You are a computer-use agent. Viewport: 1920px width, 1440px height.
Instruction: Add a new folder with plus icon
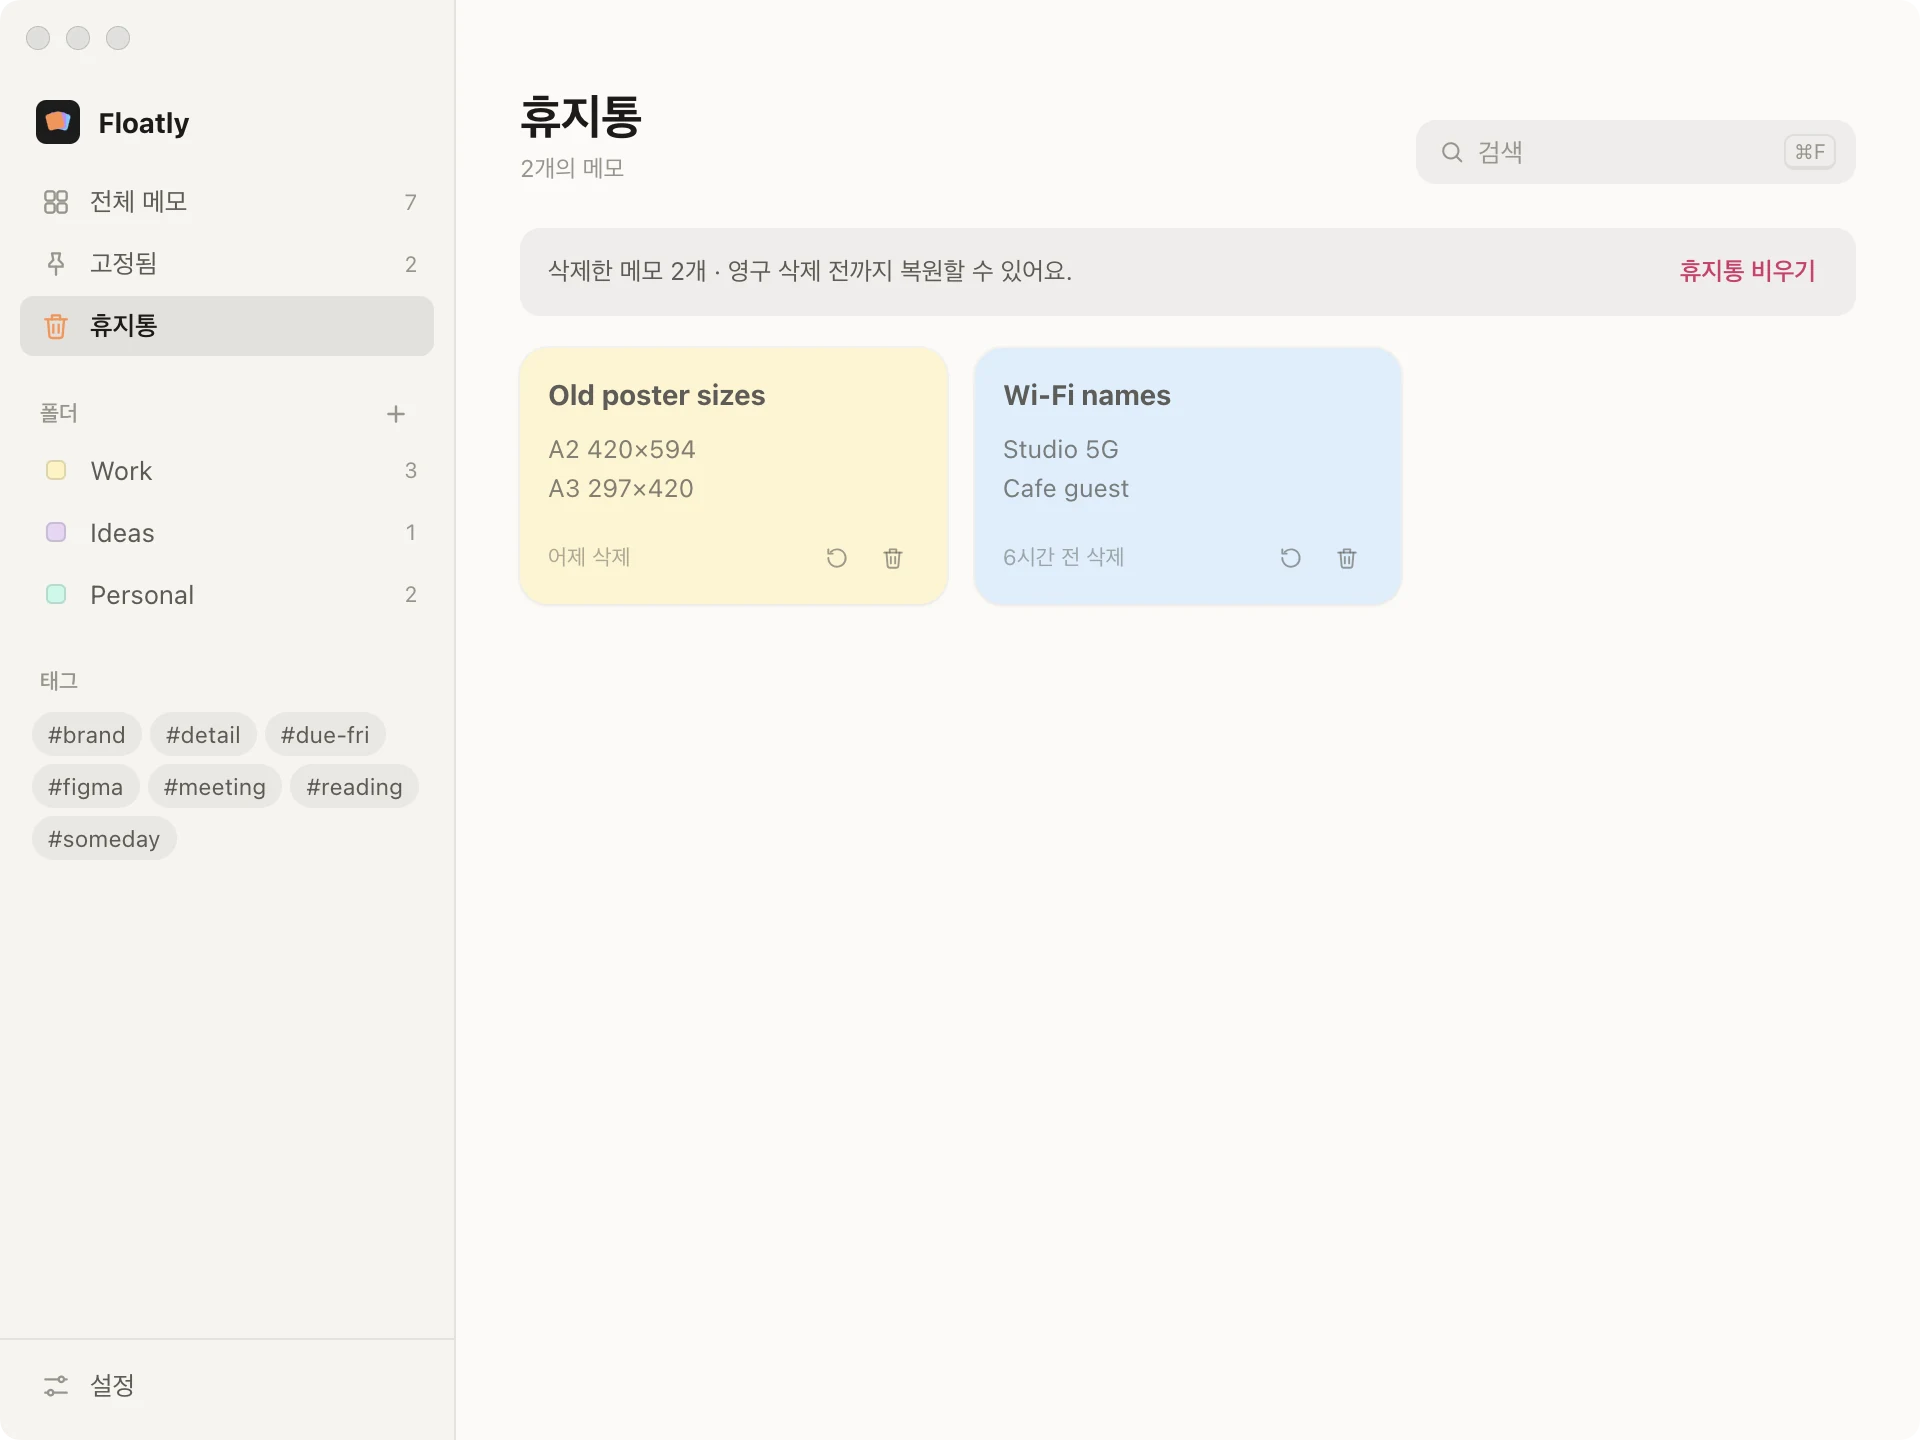(x=396, y=414)
